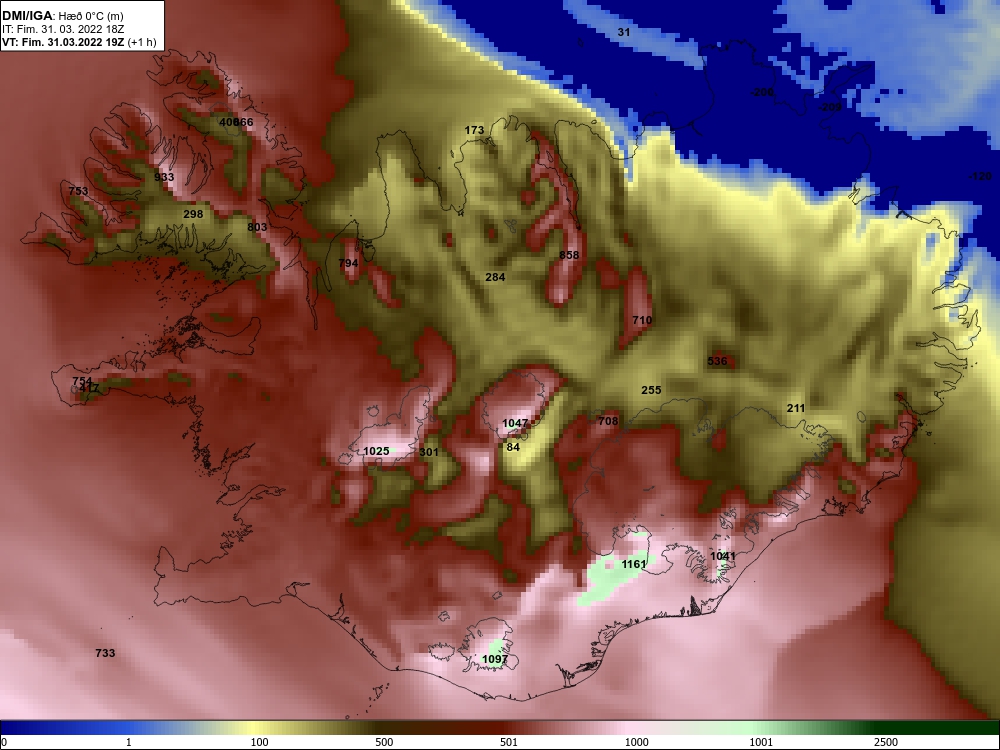Viewport: 1000px width, 750px height.
Task: Click the value 301 on the map
Action: [429, 452]
